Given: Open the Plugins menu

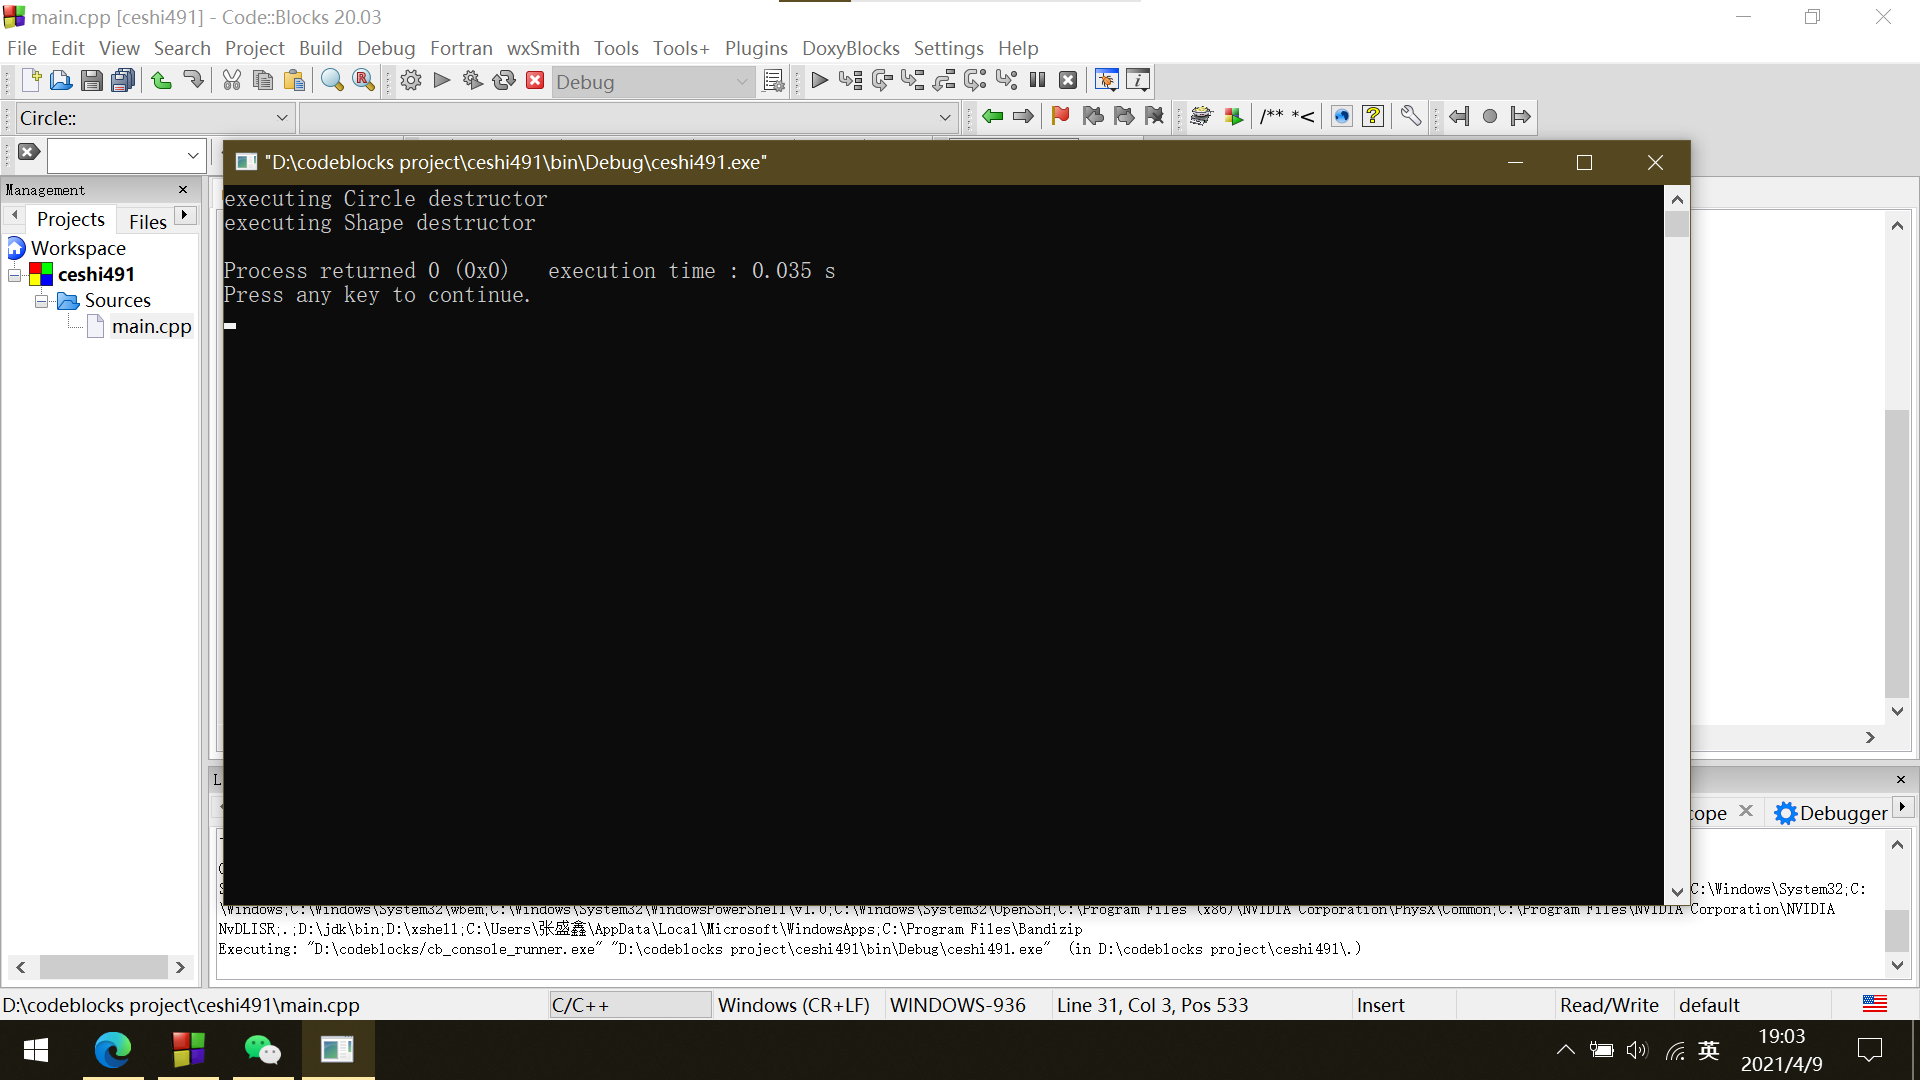Looking at the screenshot, I should coord(755,48).
